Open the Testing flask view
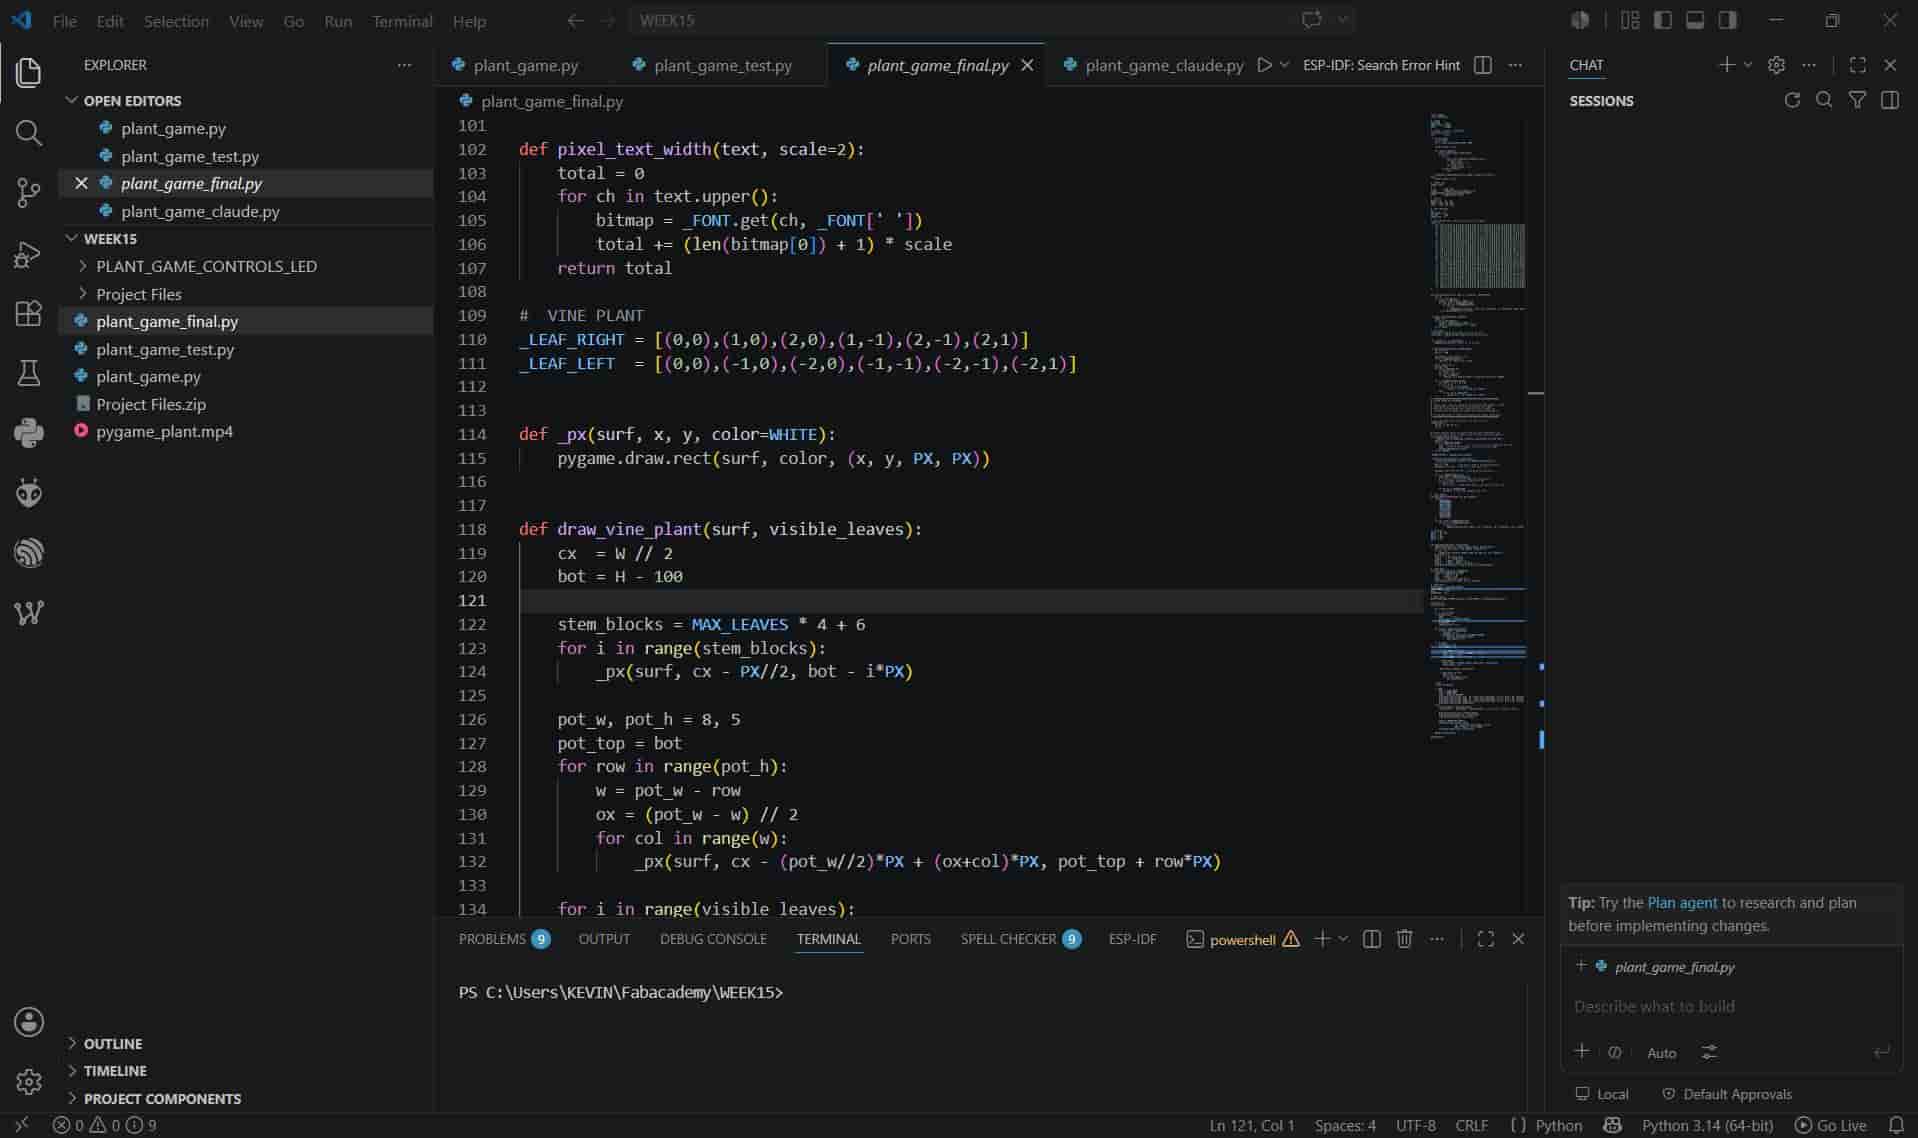 tap(29, 373)
